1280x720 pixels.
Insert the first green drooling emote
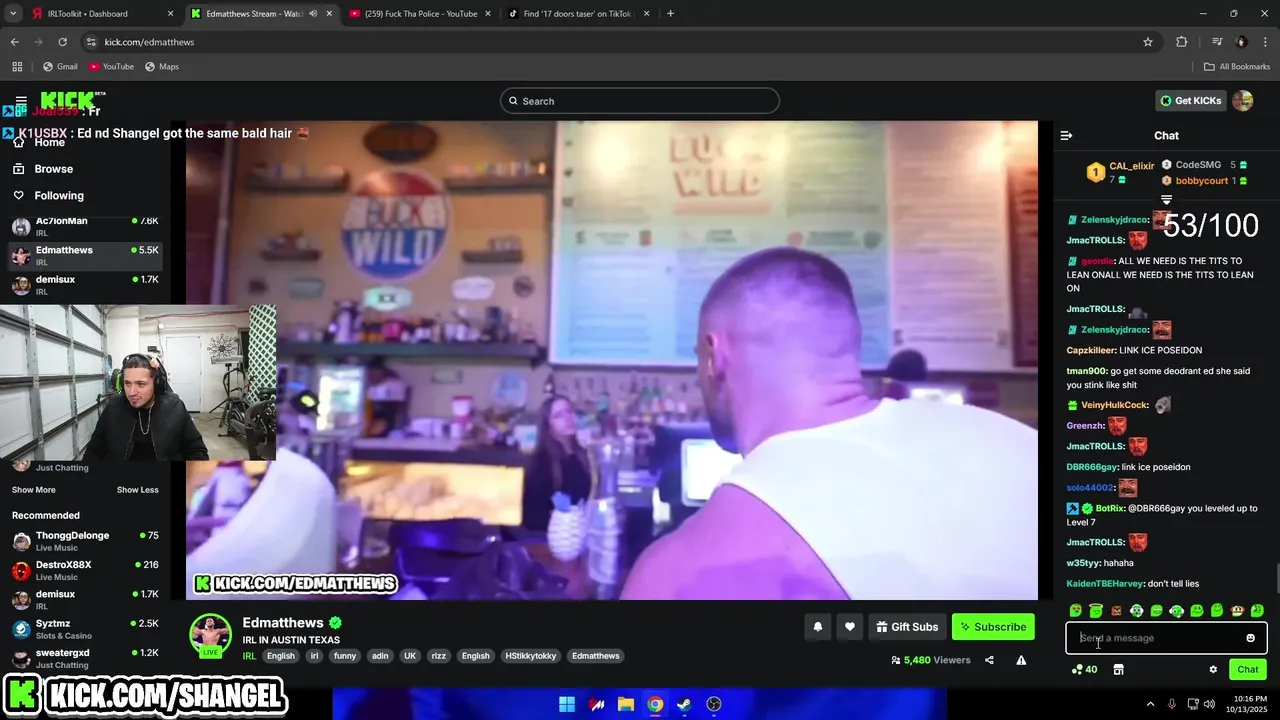[1076, 610]
